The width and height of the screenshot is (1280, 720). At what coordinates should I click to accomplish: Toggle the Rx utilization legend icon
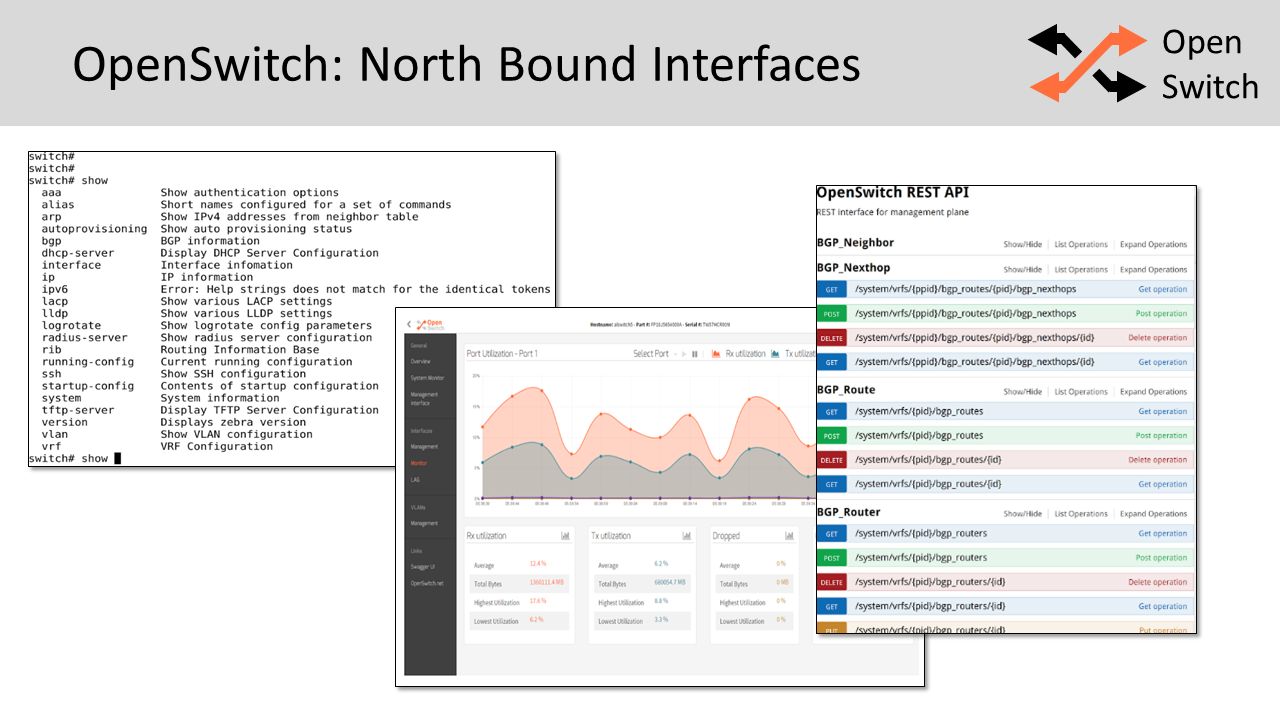(x=716, y=354)
